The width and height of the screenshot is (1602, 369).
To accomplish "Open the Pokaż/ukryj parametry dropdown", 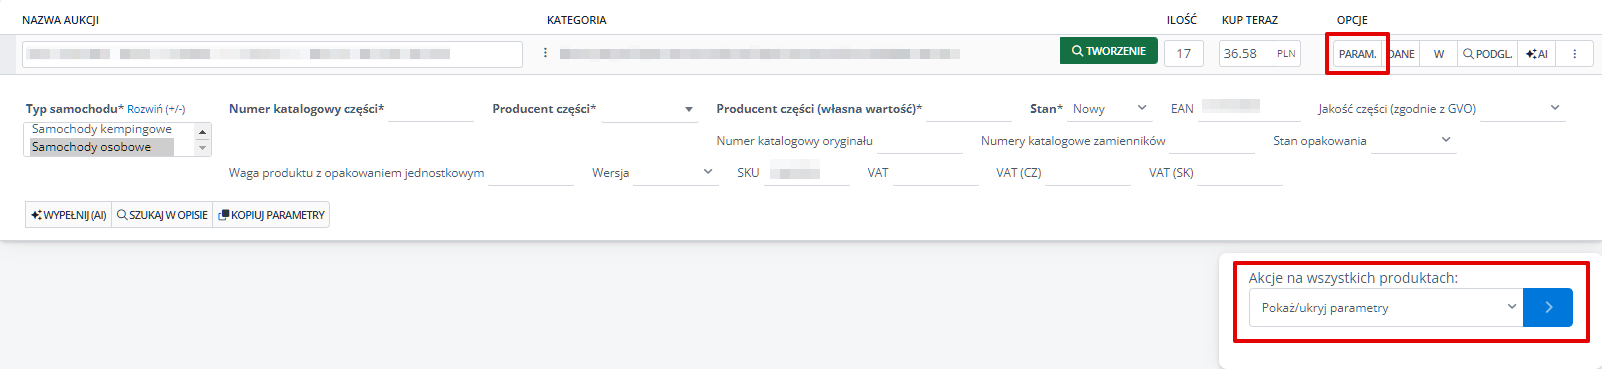I will [1386, 308].
